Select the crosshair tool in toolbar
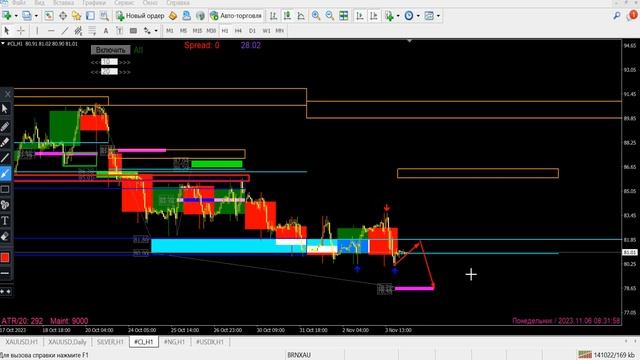 click(x=20, y=31)
